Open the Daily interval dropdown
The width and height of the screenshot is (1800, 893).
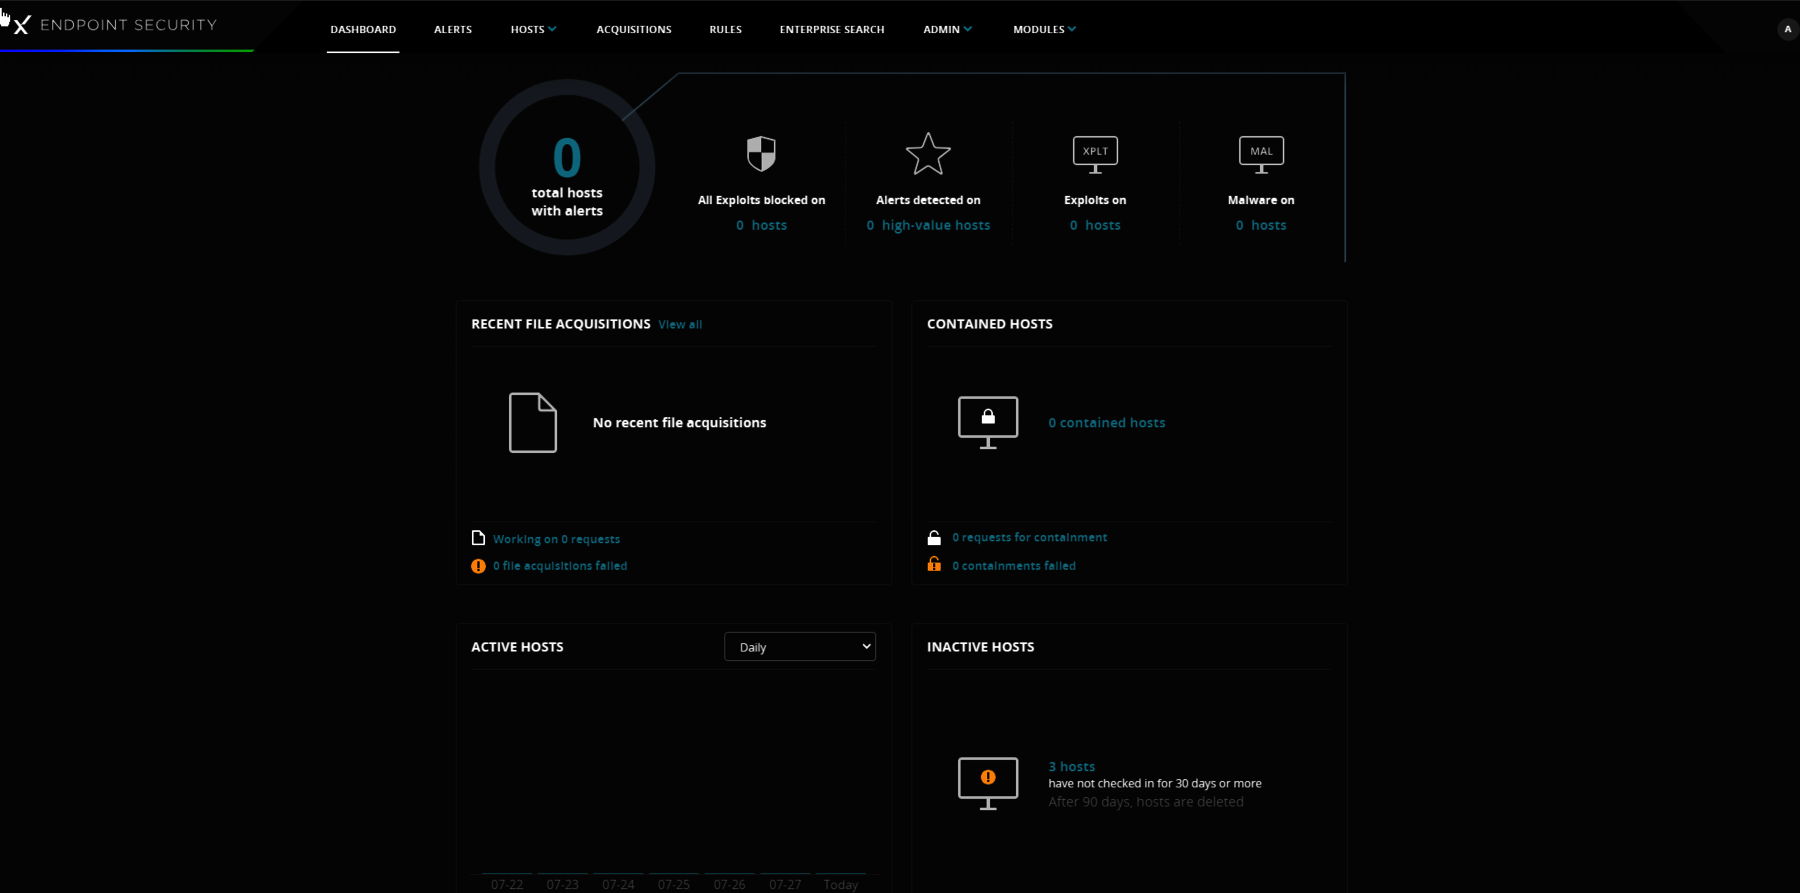pyautogui.click(x=800, y=647)
